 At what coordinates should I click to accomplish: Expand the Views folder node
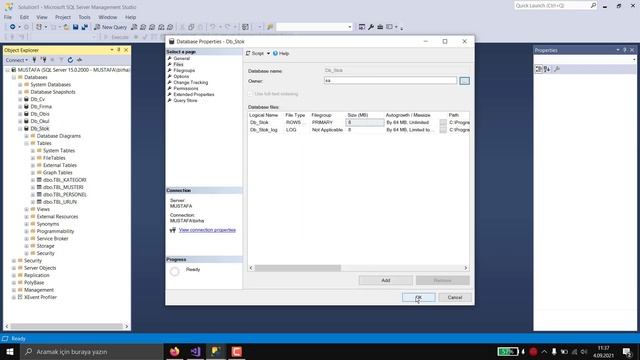27,209
